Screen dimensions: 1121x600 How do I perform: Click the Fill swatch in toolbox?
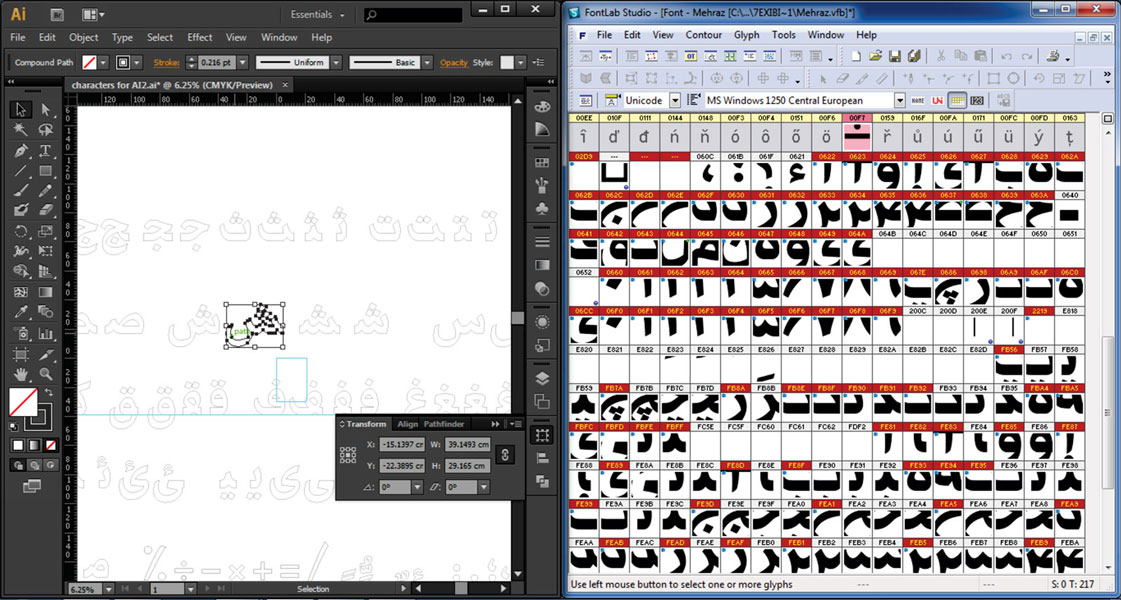[x=23, y=403]
